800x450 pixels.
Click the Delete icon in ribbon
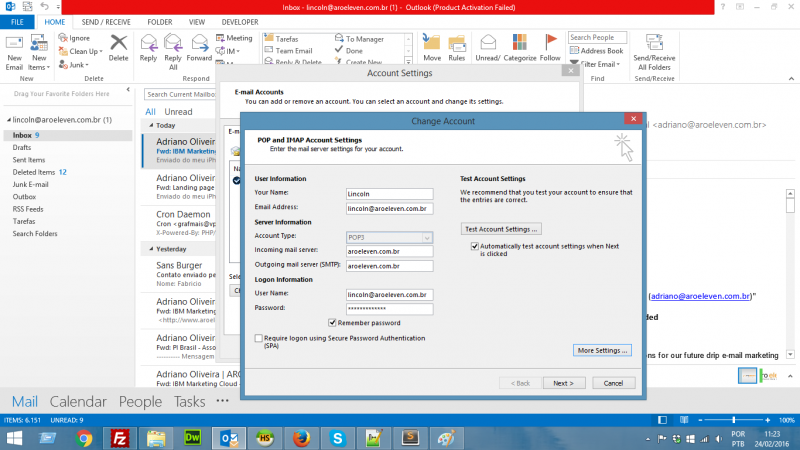pos(119,48)
